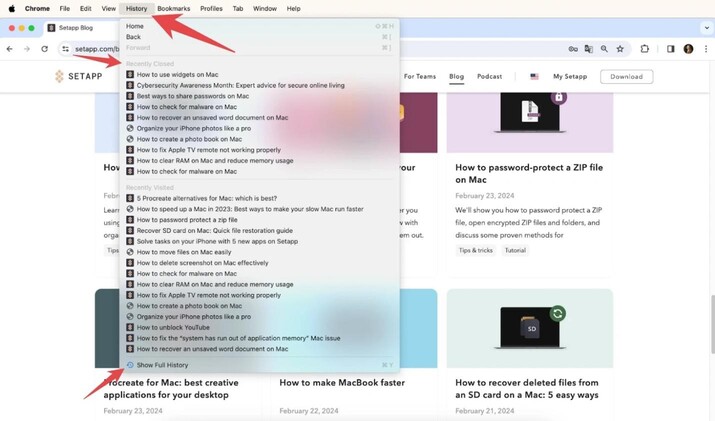Click the 'Tutorial' tag on ZIP article

click(515, 250)
